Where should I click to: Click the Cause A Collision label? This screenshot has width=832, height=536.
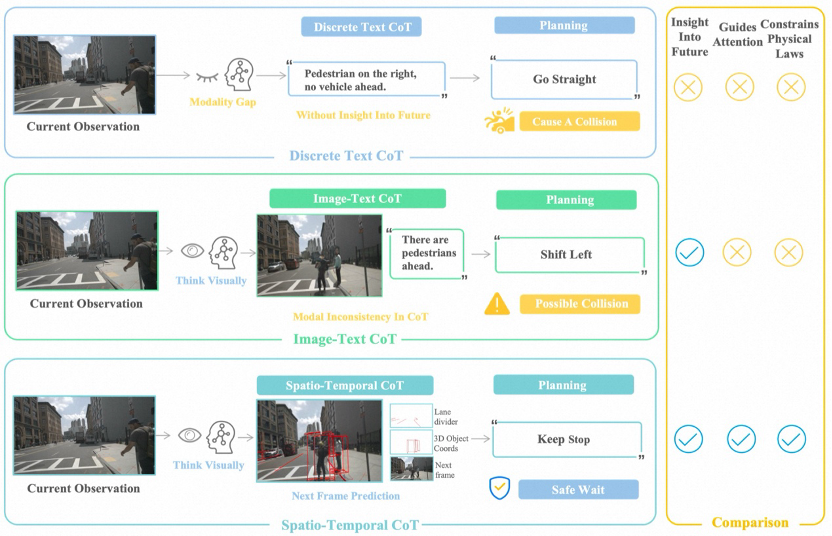click(x=579, y=121)
